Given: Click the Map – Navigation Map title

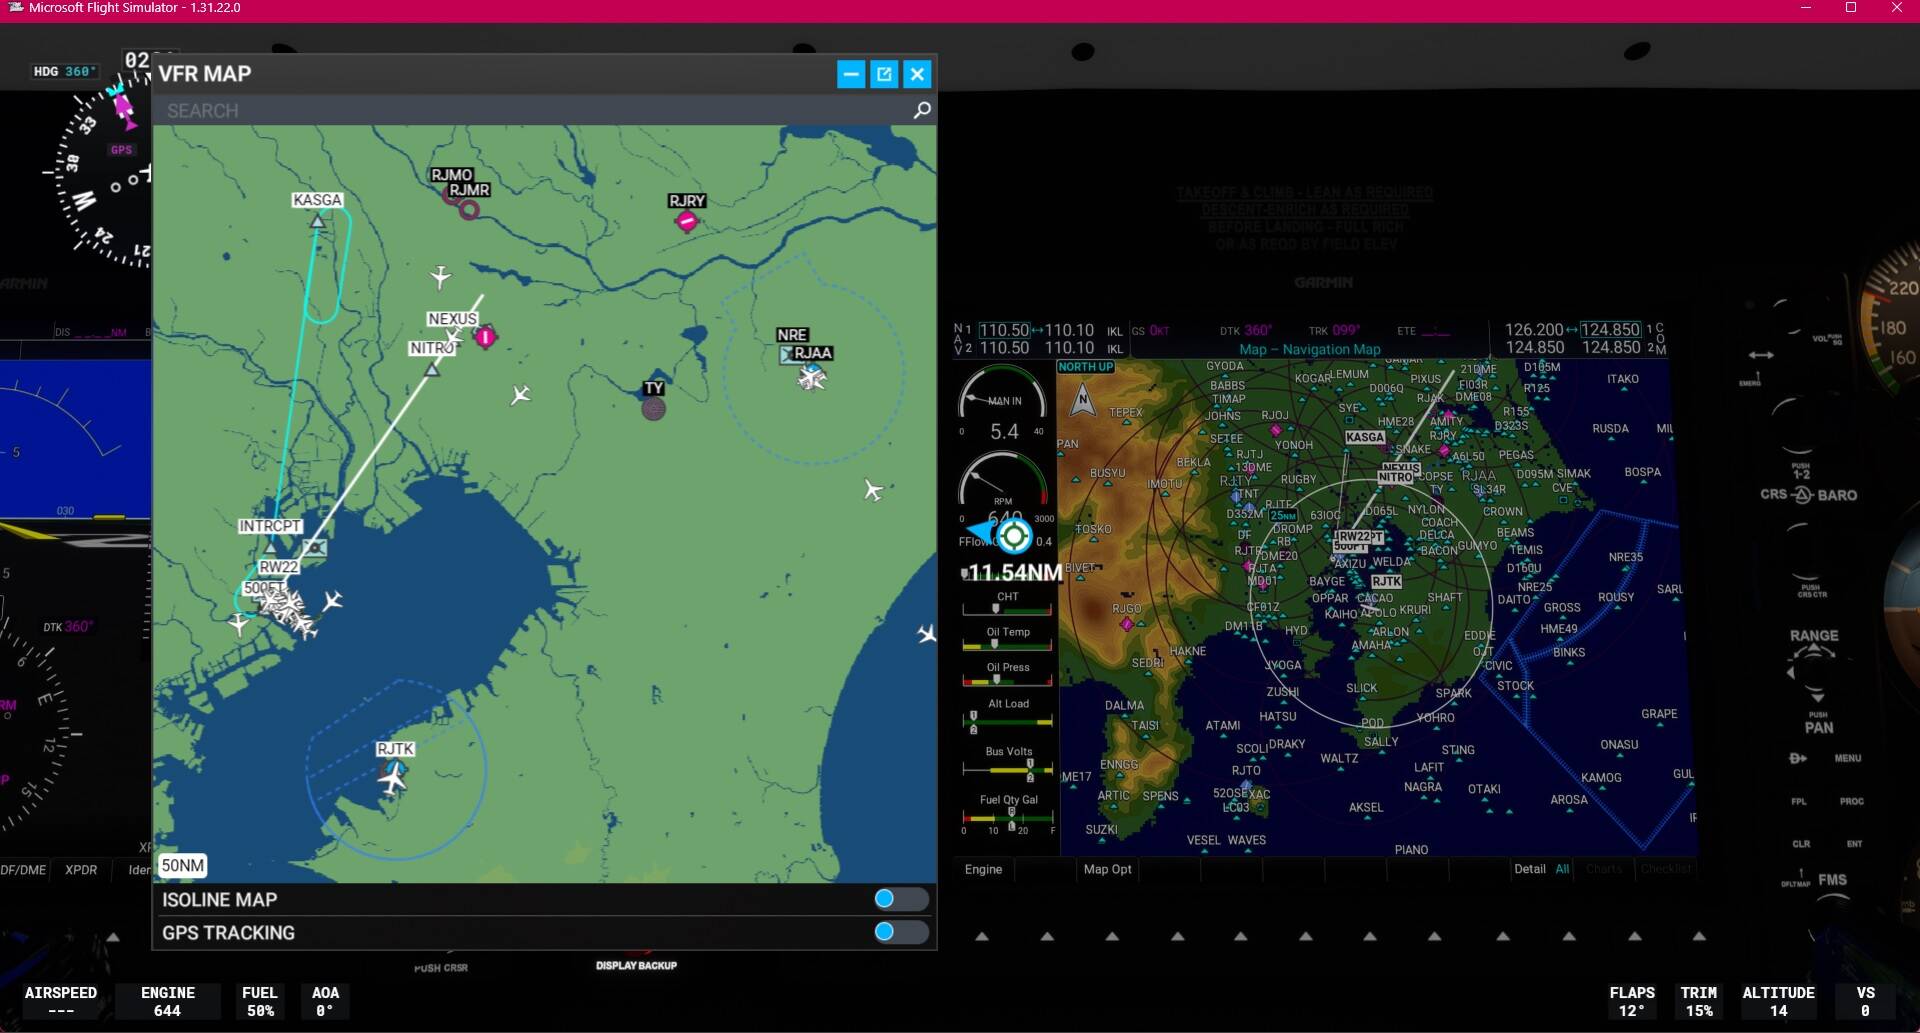Looking at the screenshot, I should tap(1309, 349).
